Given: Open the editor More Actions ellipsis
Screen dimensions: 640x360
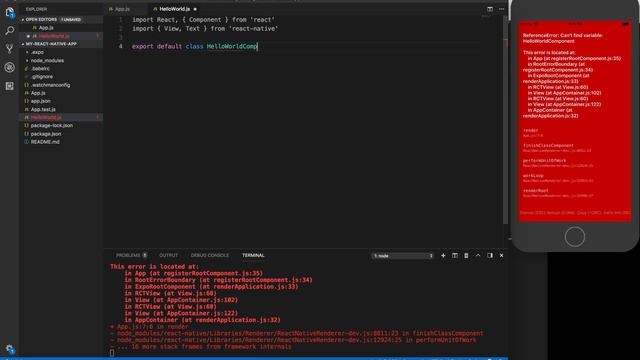Looking at the screenshot, I should coord(501,9).
